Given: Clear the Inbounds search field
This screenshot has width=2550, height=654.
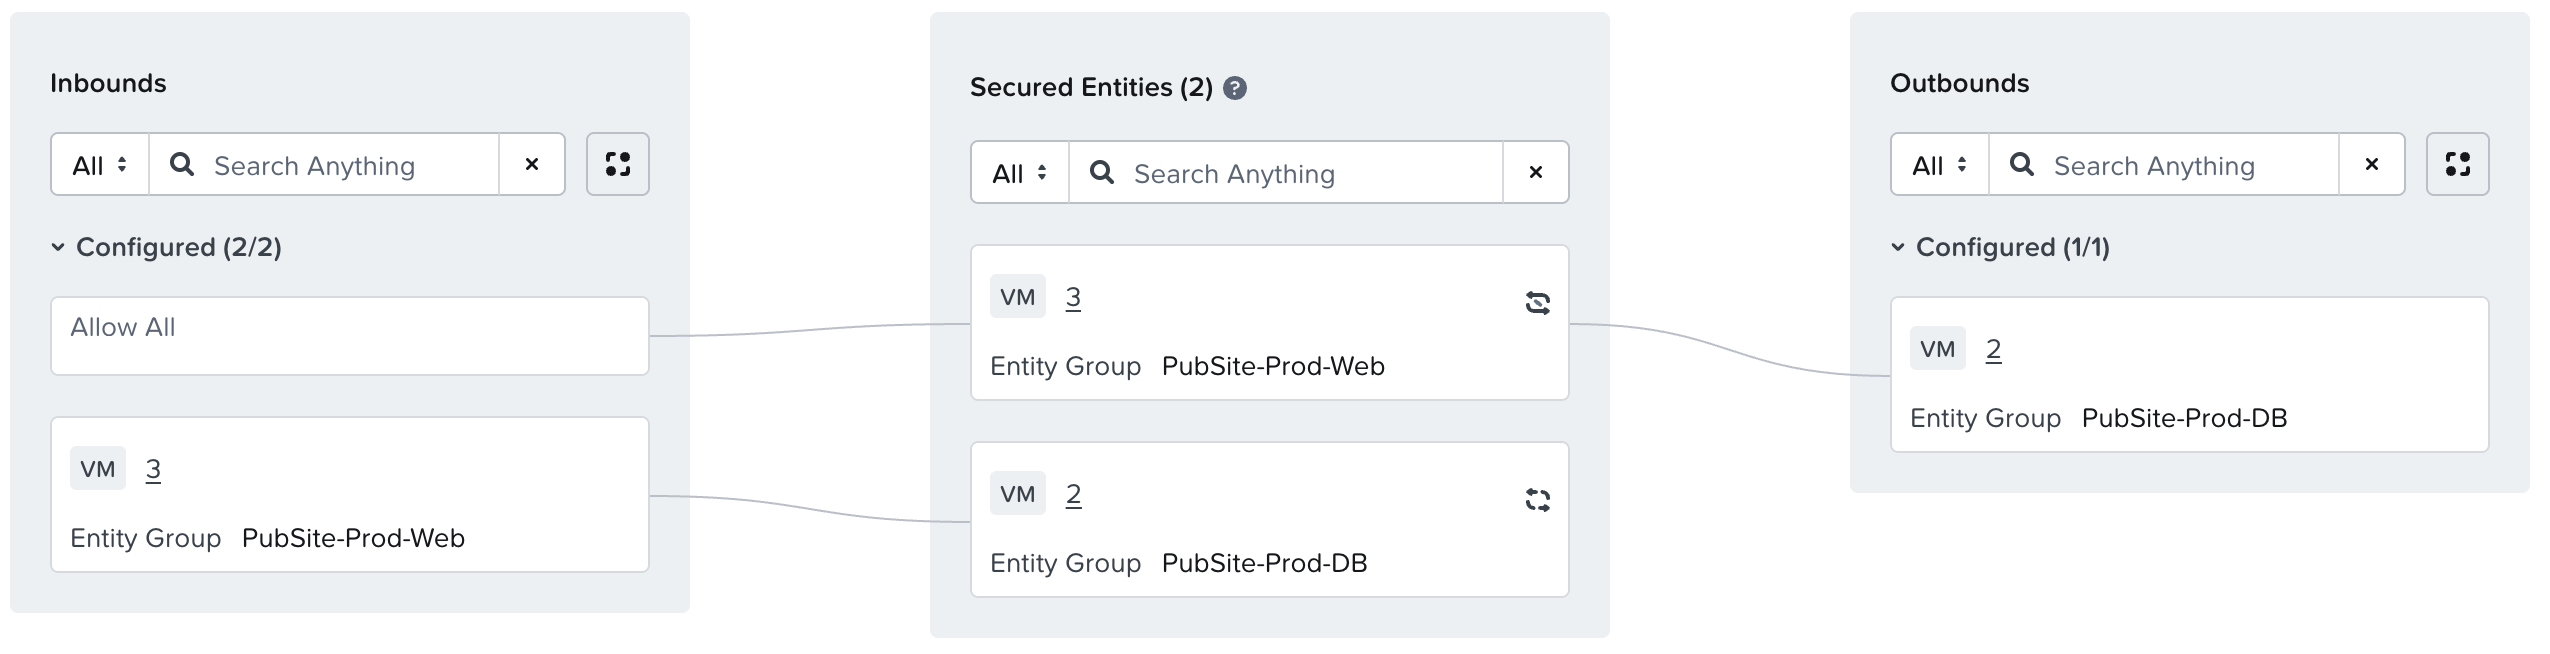Looking at the screenshot, I should click(x=532, y=164).
